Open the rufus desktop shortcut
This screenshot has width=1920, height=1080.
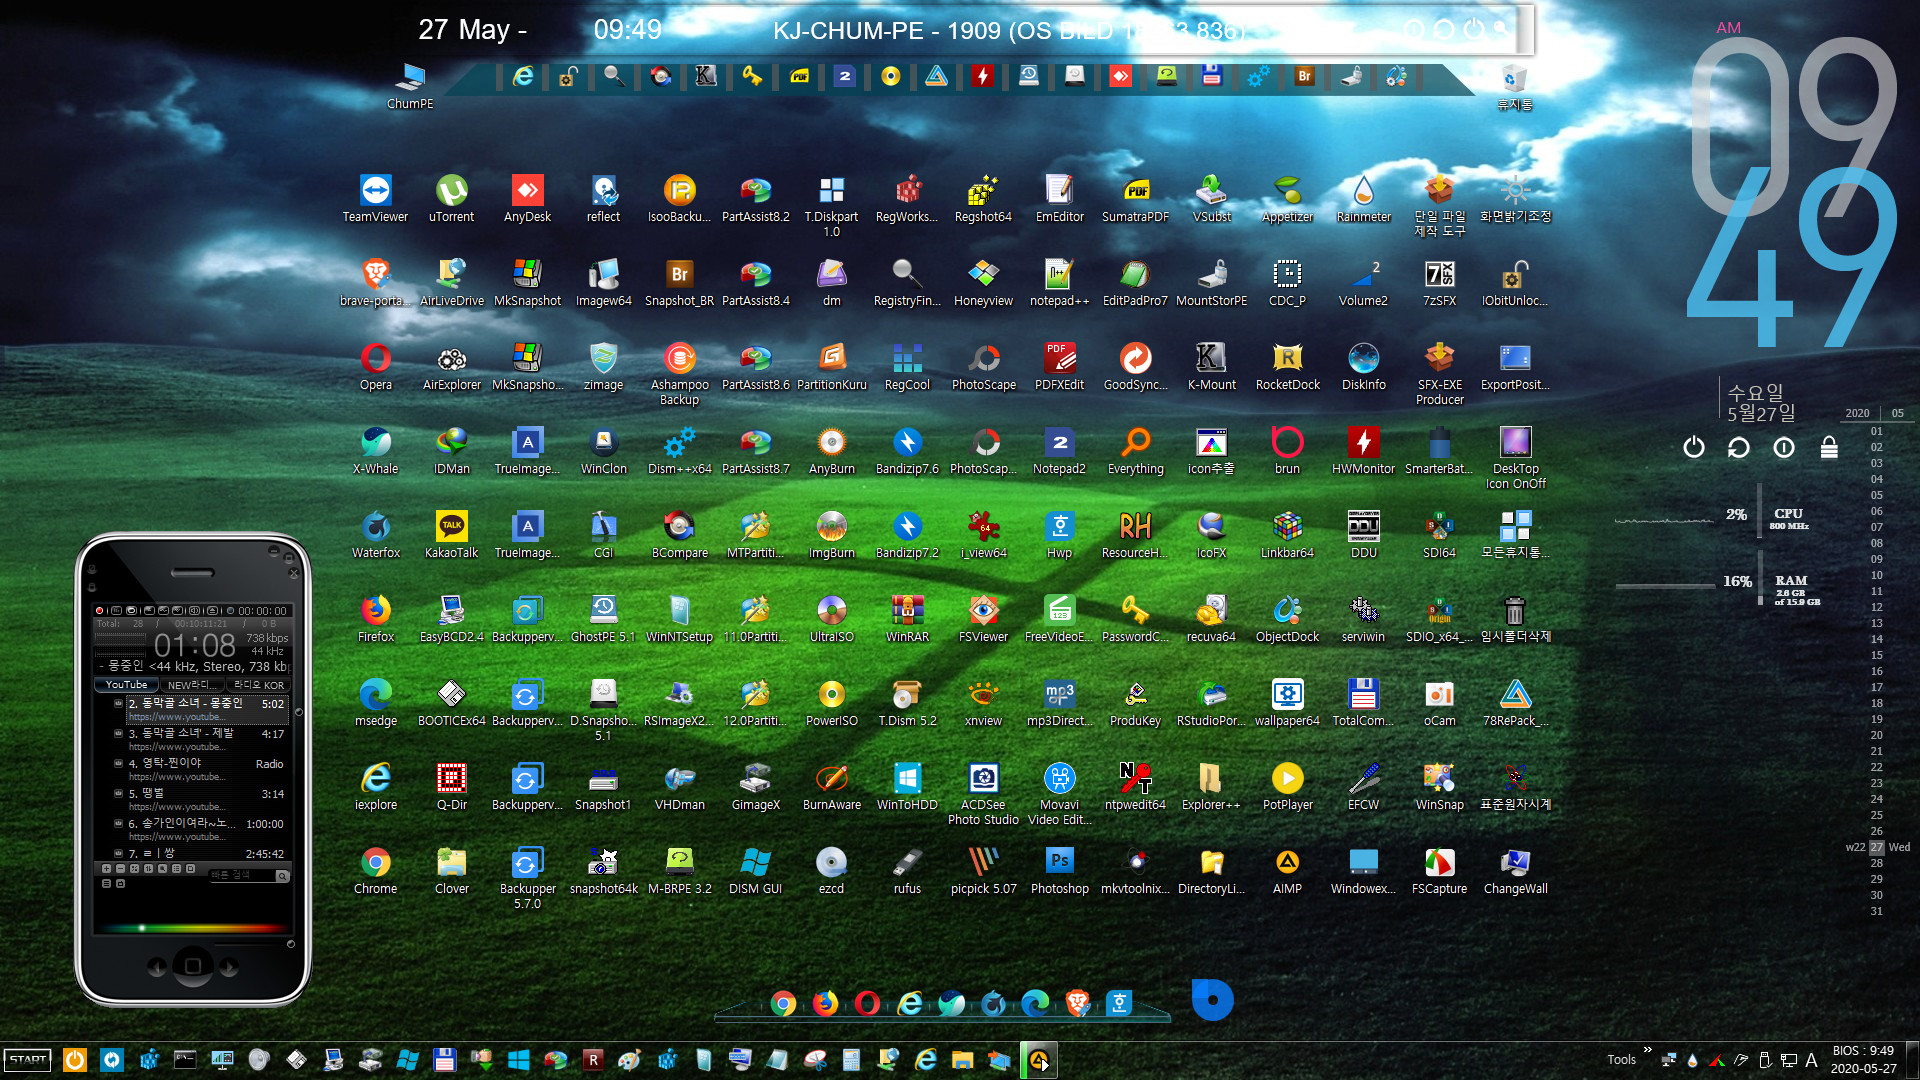pyautogui.click(x=908, y=870)
